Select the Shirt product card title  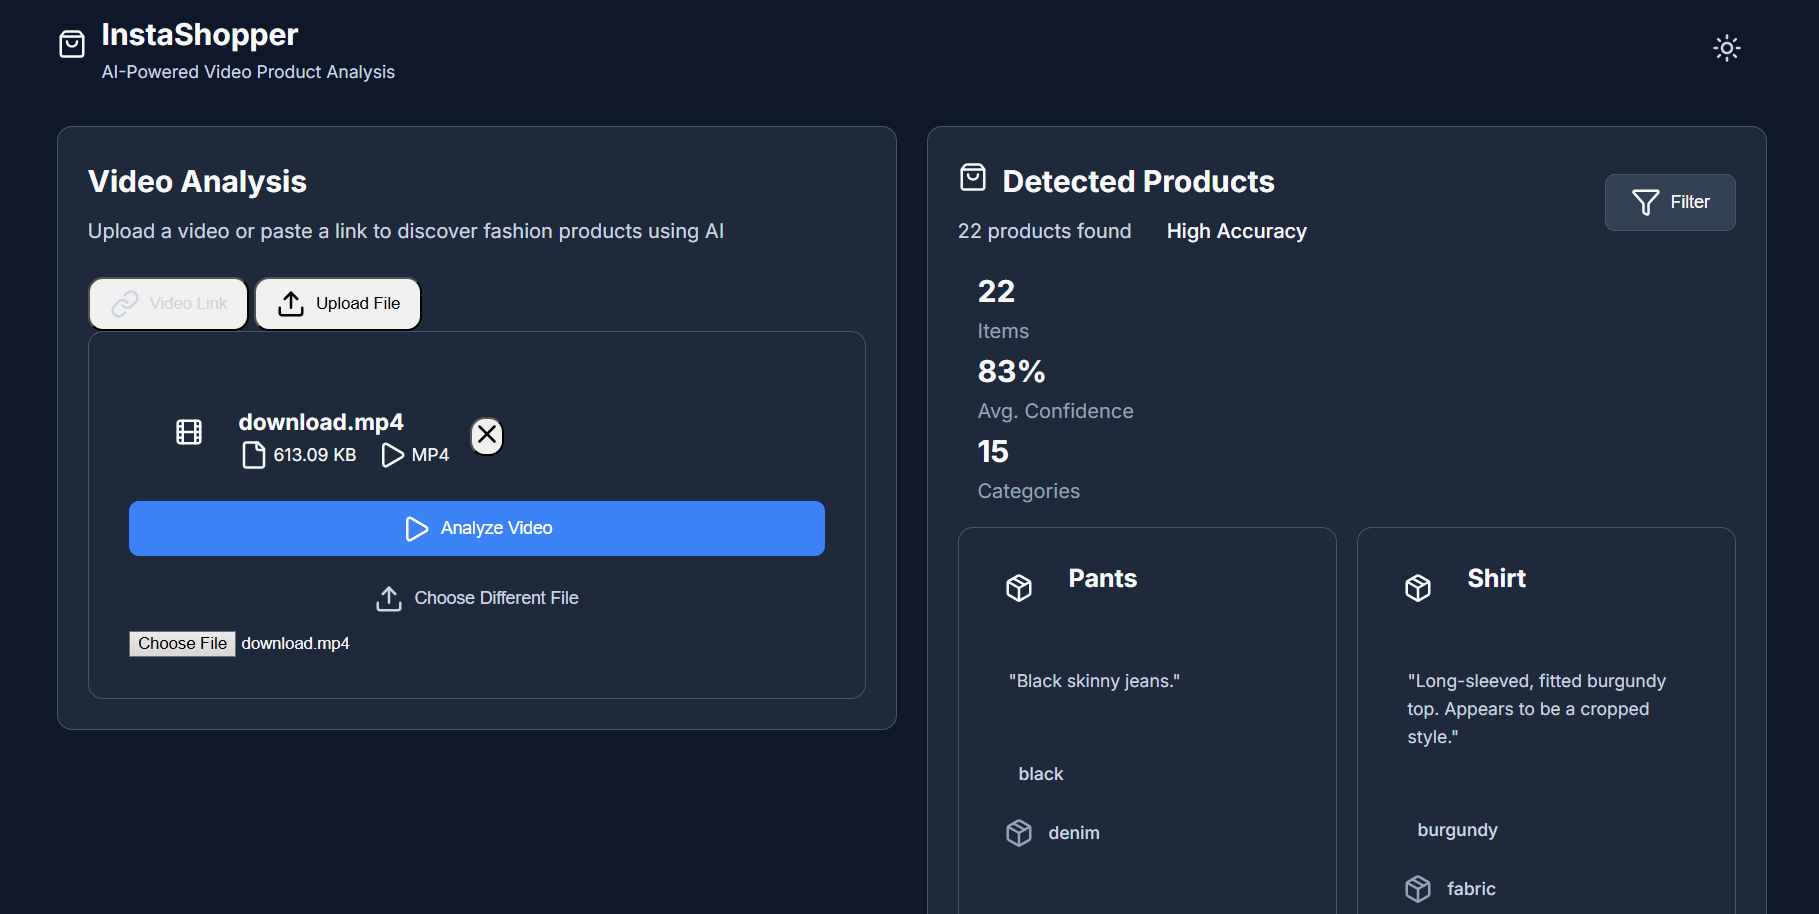pyautogui.click(x=1496, y=579)
